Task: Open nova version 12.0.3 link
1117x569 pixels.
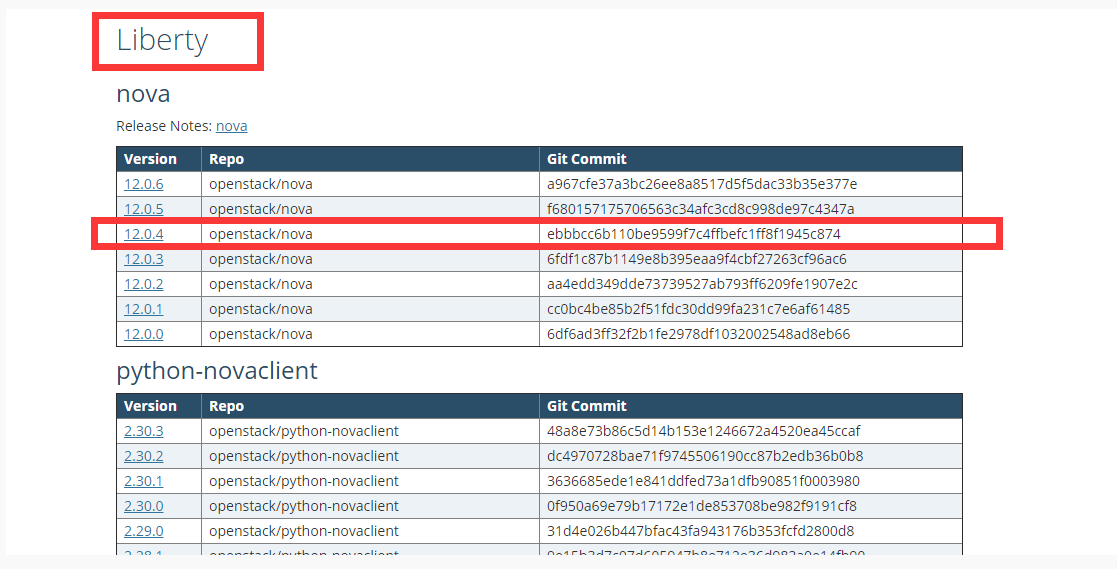Action: click(x=143, y=259)
